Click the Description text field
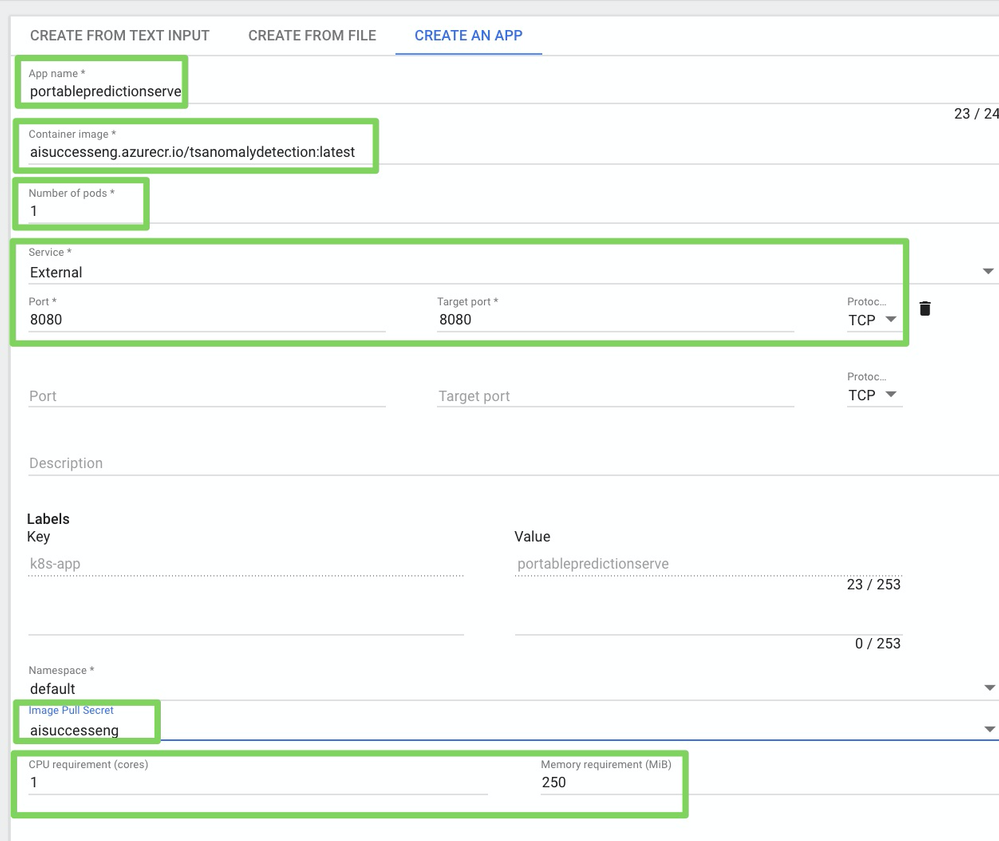 (500, 463)
